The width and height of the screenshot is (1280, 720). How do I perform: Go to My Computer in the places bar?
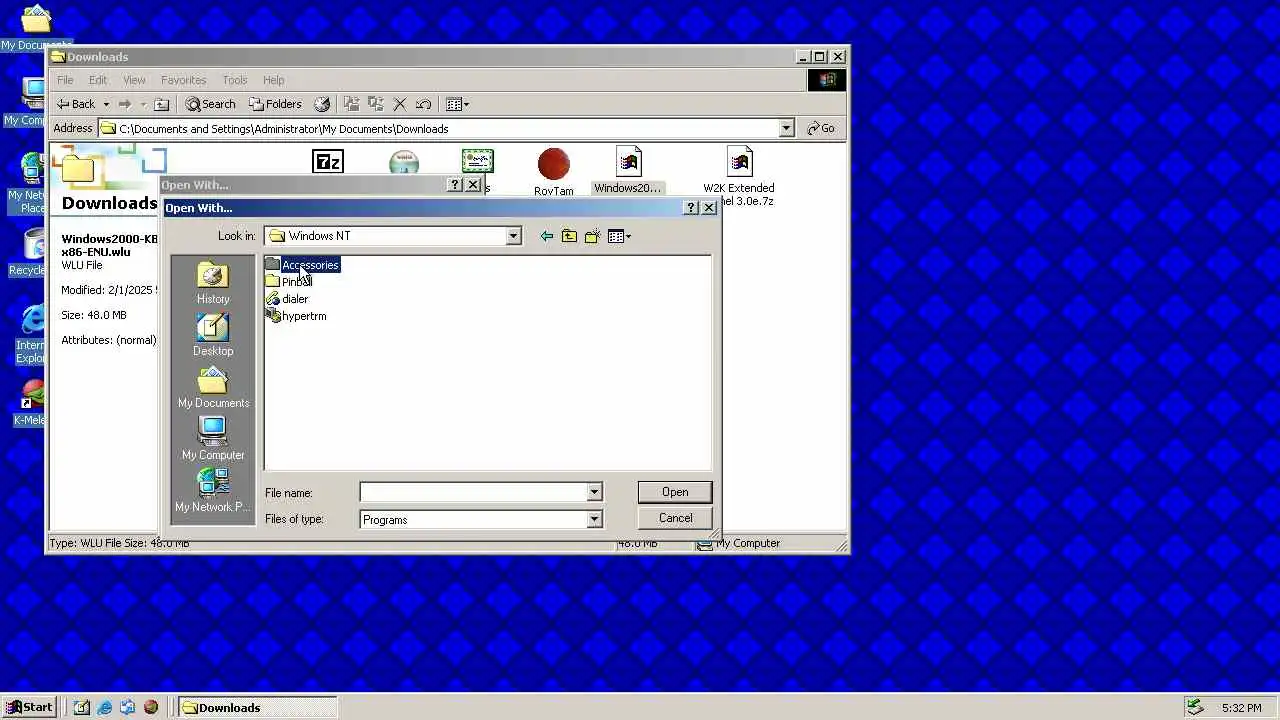pyautogui.click(x=213, y=439)
